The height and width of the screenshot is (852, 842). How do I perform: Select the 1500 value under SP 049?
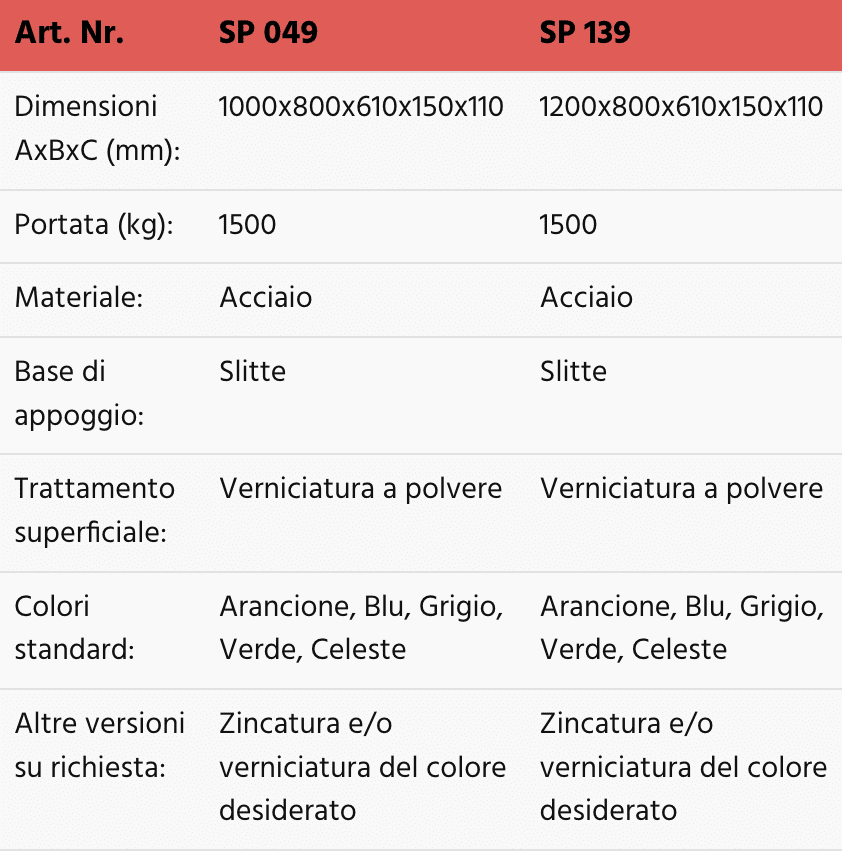[248, 224]
